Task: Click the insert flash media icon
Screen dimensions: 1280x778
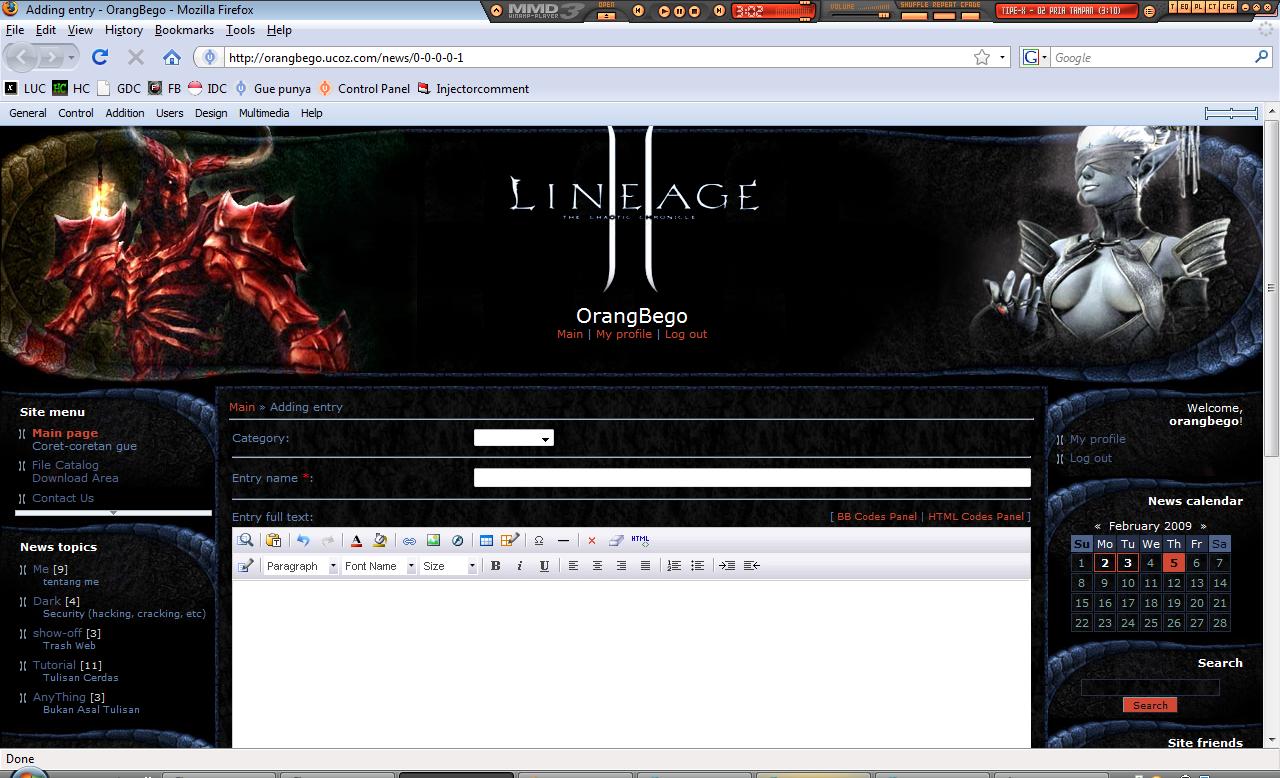Action: pyautogui.click(x=458, y=540)
